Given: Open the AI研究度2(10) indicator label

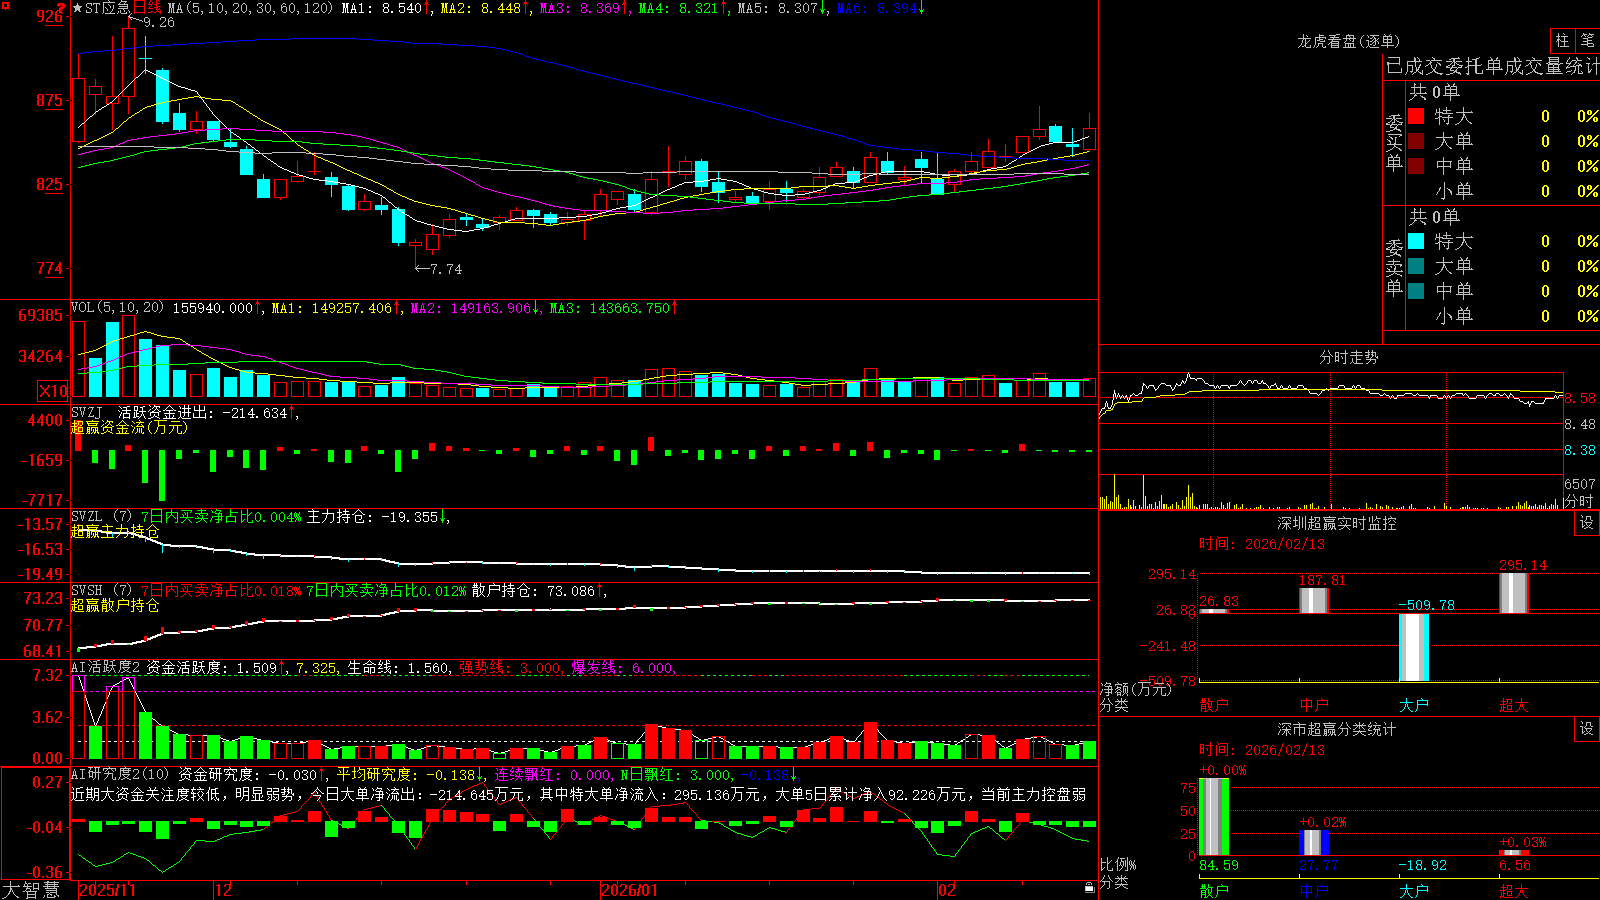Looking at the screenshot, I should tap(121, 774).
